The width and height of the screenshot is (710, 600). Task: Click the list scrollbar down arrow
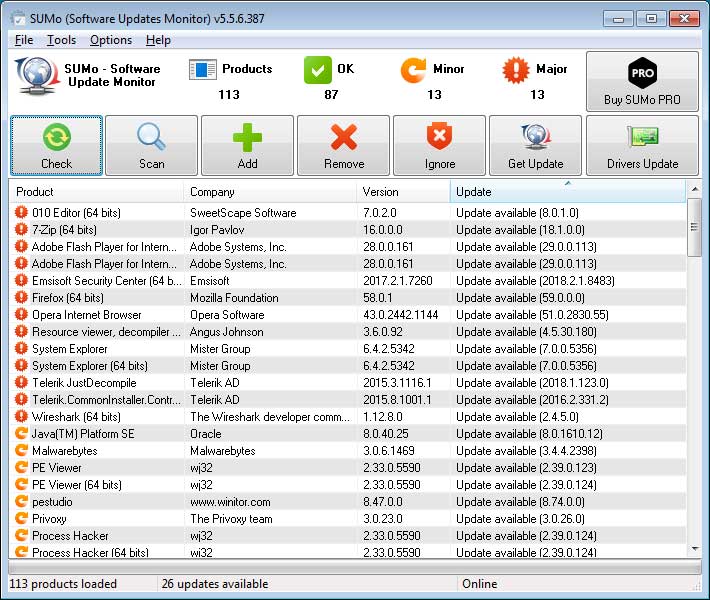(x=694, y=549)
